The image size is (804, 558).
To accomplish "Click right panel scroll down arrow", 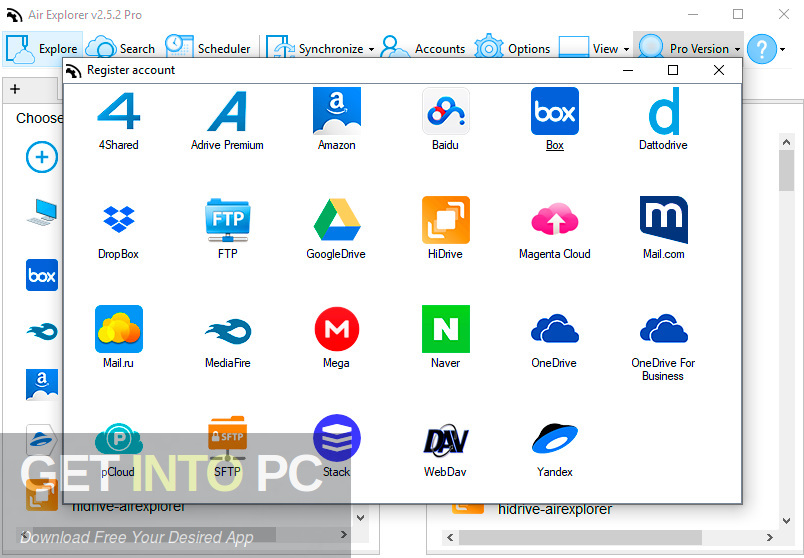I will pos(786,521).
